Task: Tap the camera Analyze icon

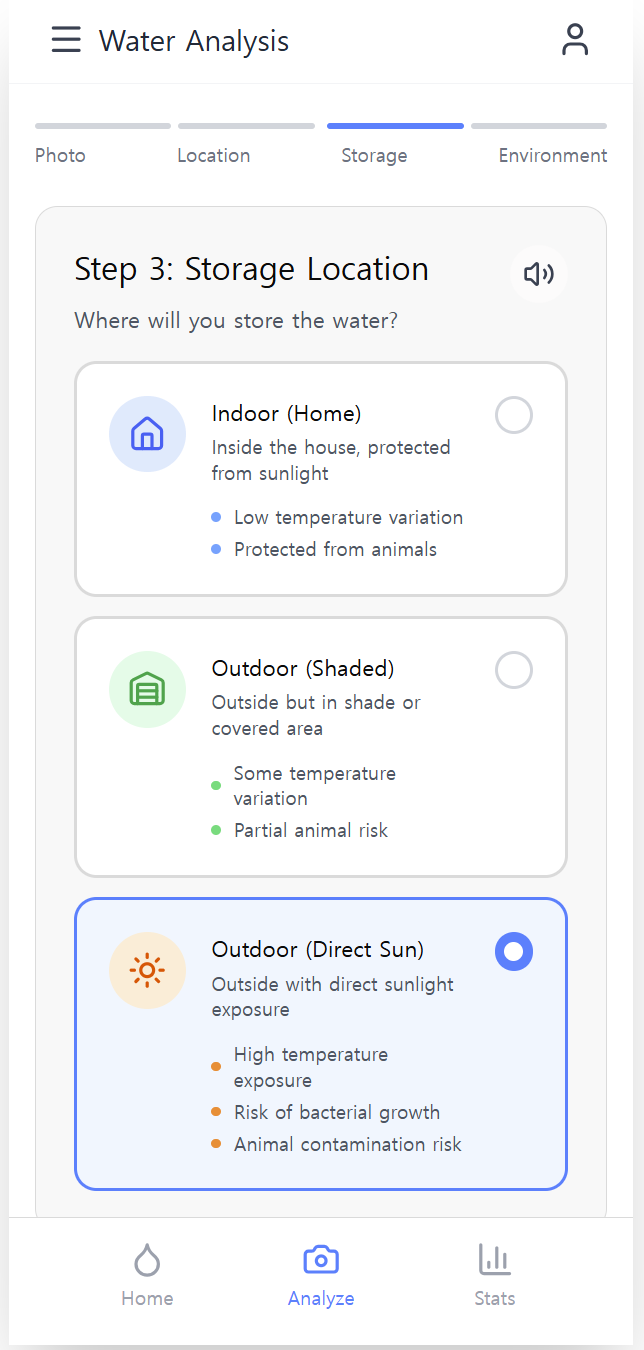Action: click(321, 1260)
